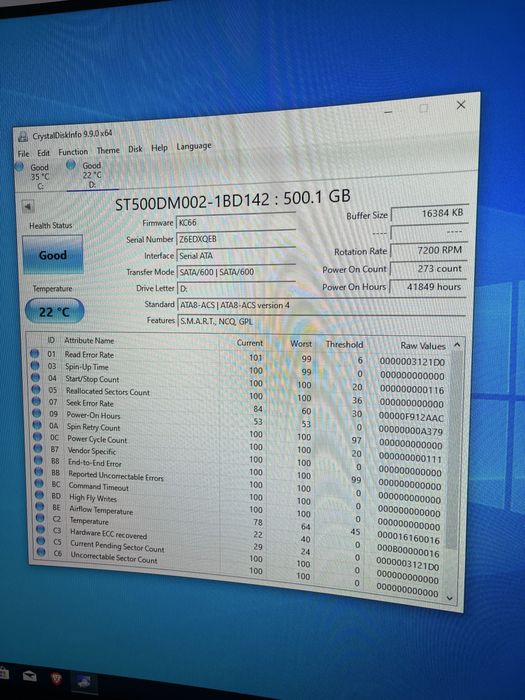525x700 pixels.
Task: Click the Worst column header
Action: pyautogui.click(x=301, y=344)
